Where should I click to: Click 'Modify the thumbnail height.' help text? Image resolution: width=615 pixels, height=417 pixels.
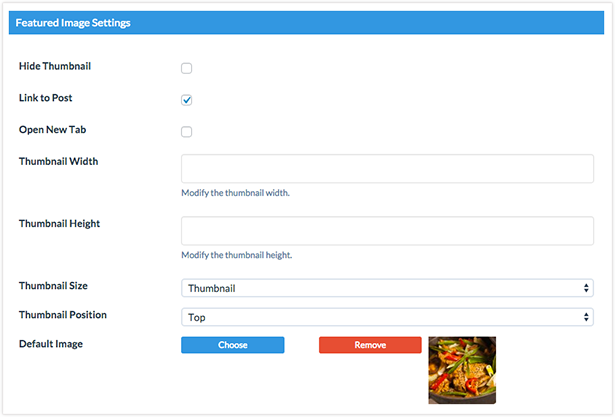237,255
